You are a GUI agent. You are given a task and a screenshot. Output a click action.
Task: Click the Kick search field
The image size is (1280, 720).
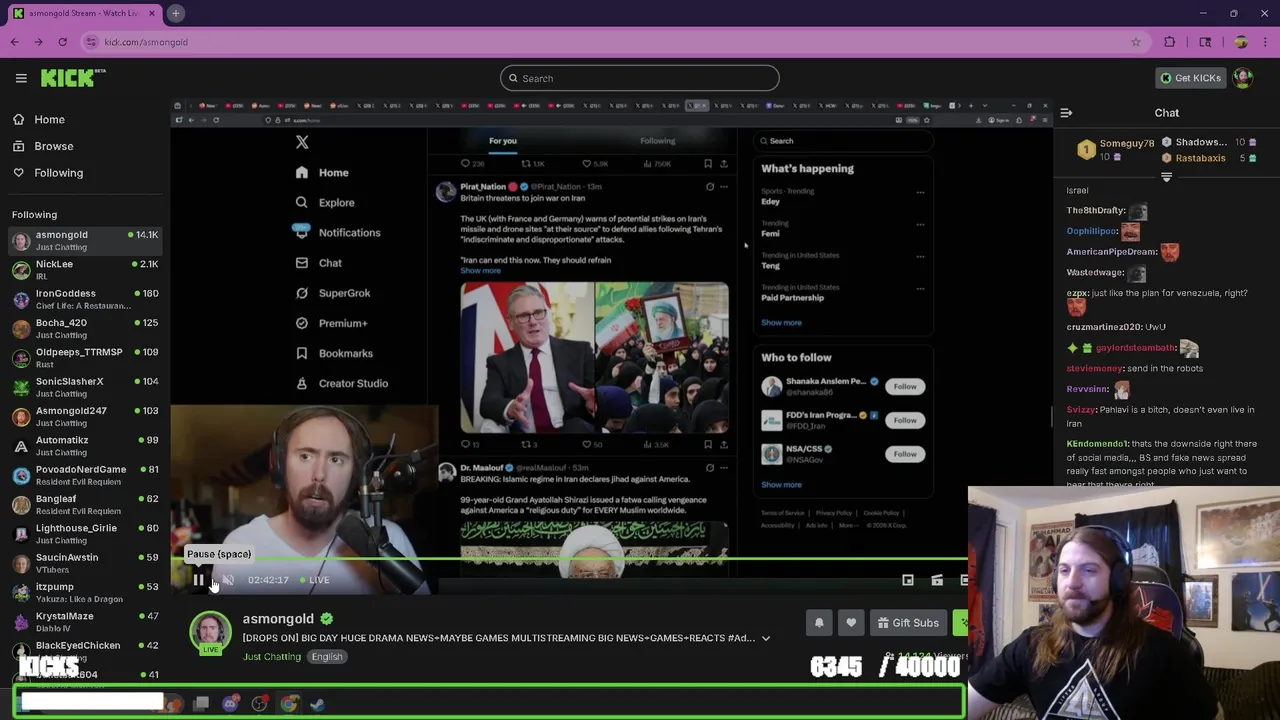coord(640,78)
